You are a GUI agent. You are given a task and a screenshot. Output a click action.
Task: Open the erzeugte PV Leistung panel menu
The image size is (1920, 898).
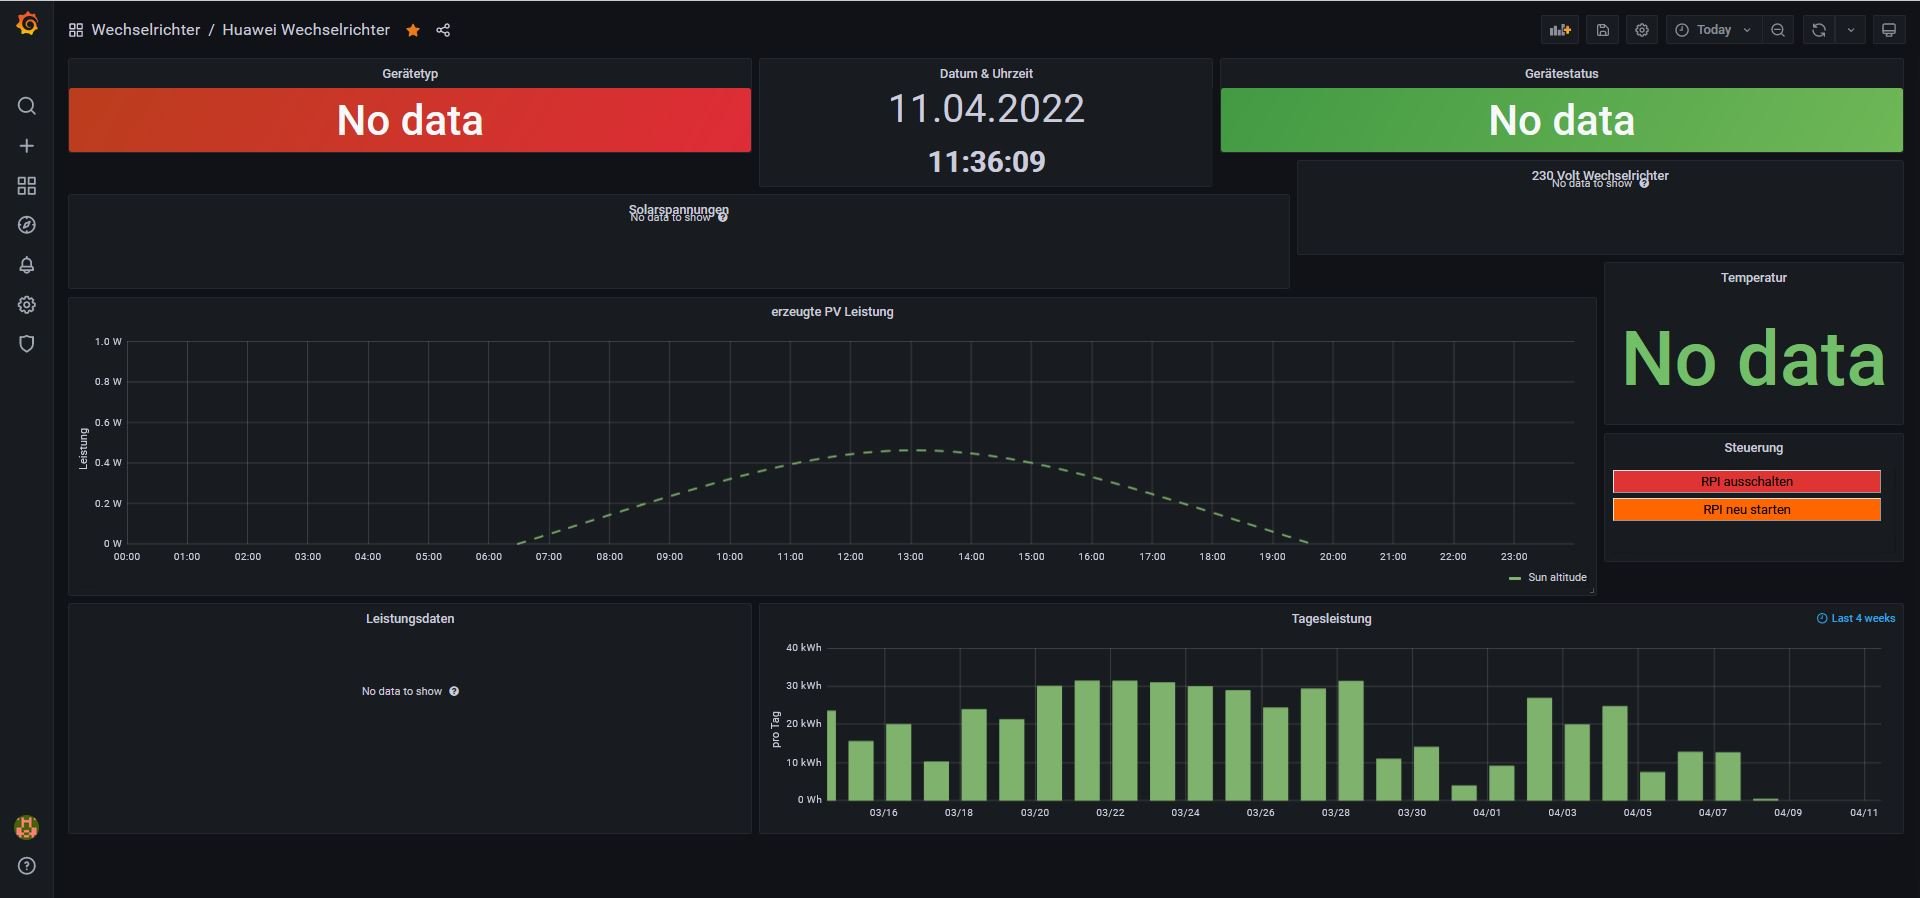click(832, 312)
